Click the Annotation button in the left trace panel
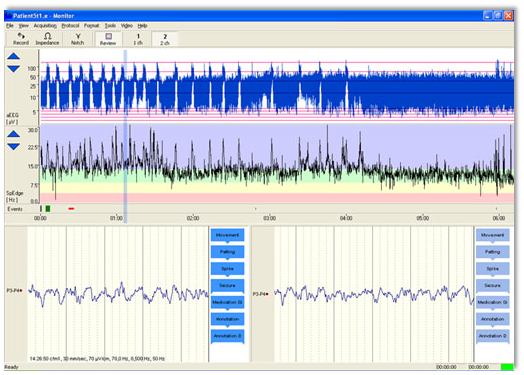Viewport: 524px width, 375px height. pos(227,319)
